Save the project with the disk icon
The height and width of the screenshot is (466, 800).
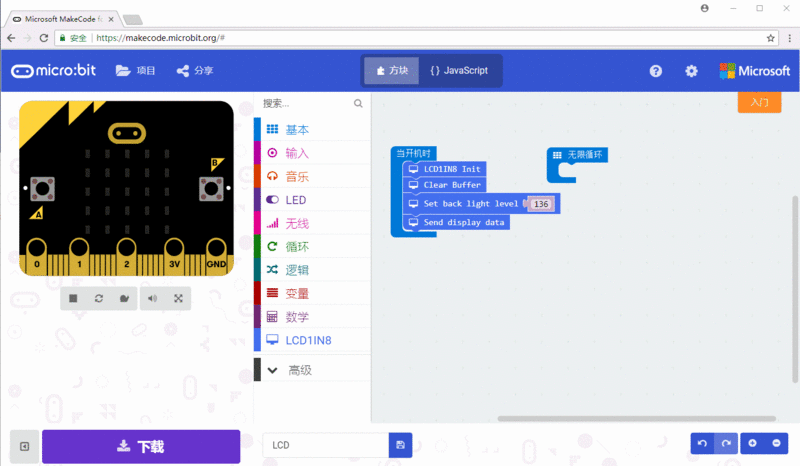point(401,445)
